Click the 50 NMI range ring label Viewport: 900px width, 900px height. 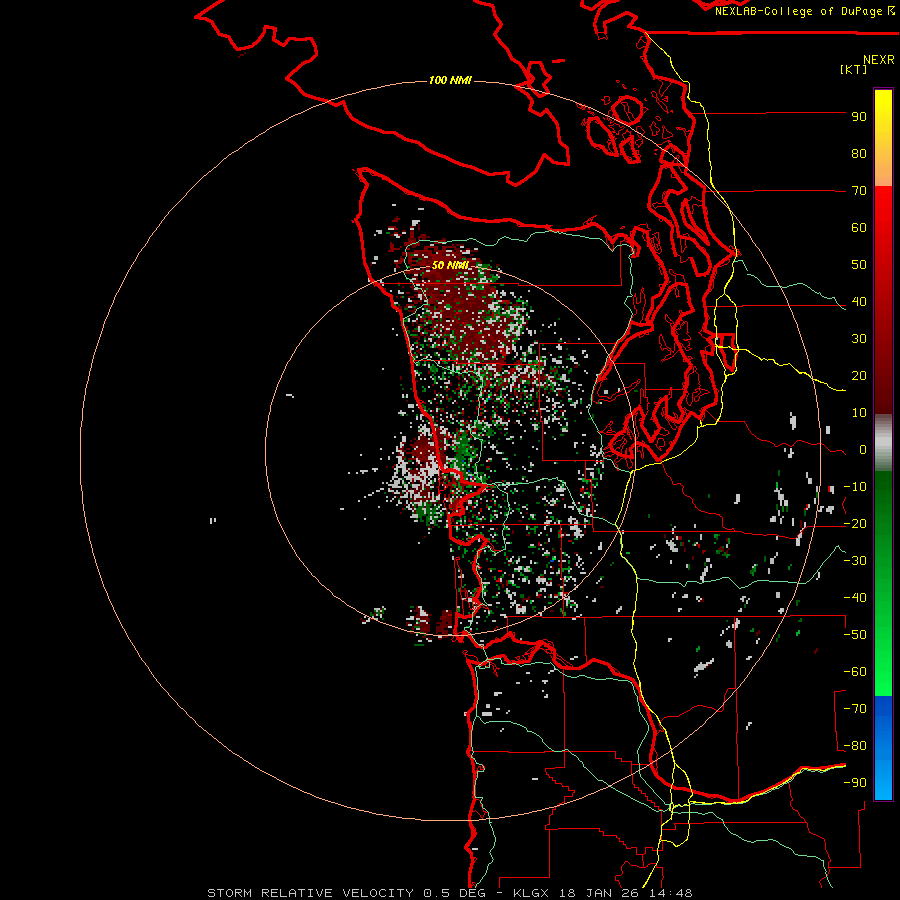pos(450,265)
